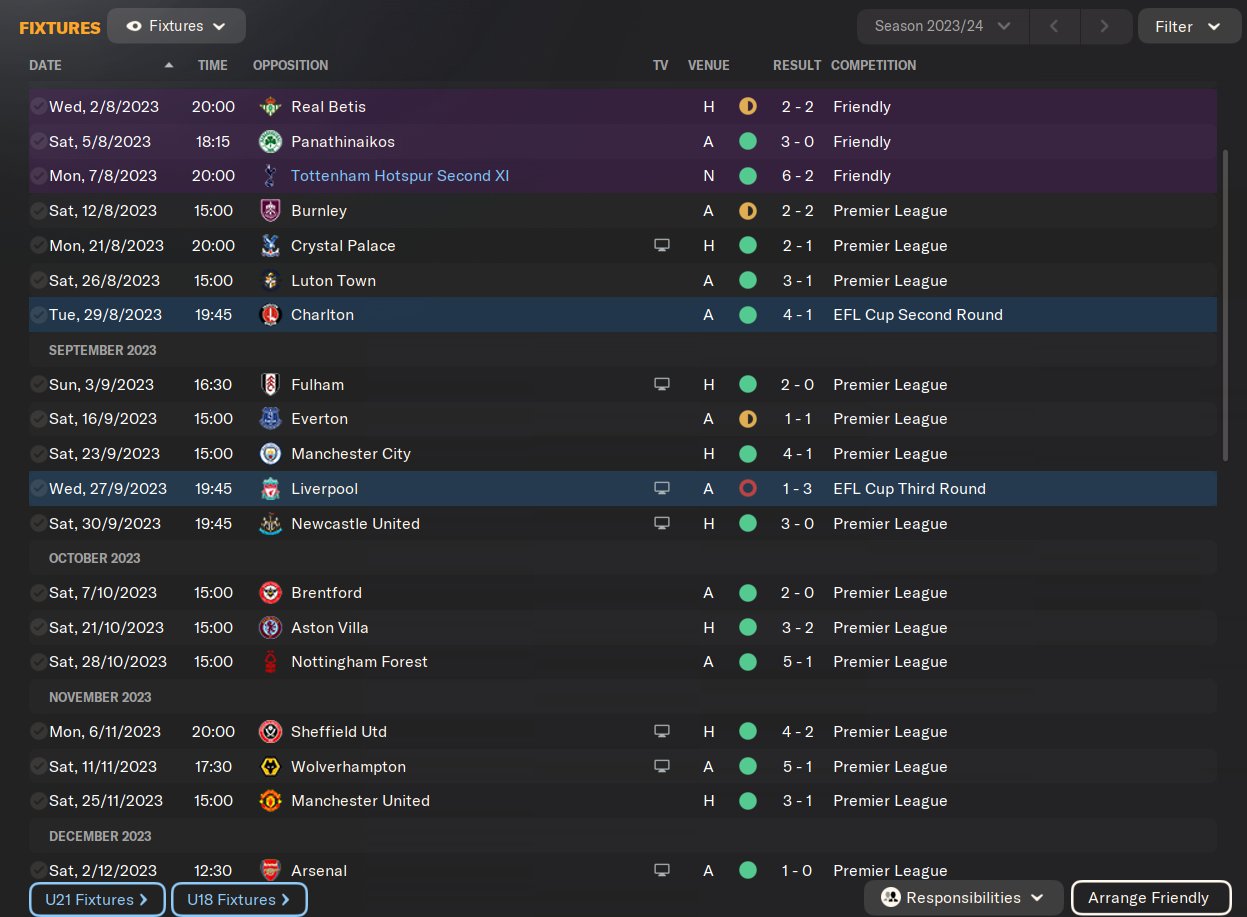Click the Liverpool club badge icon
1247x917 pixels.
click(270, 489)
